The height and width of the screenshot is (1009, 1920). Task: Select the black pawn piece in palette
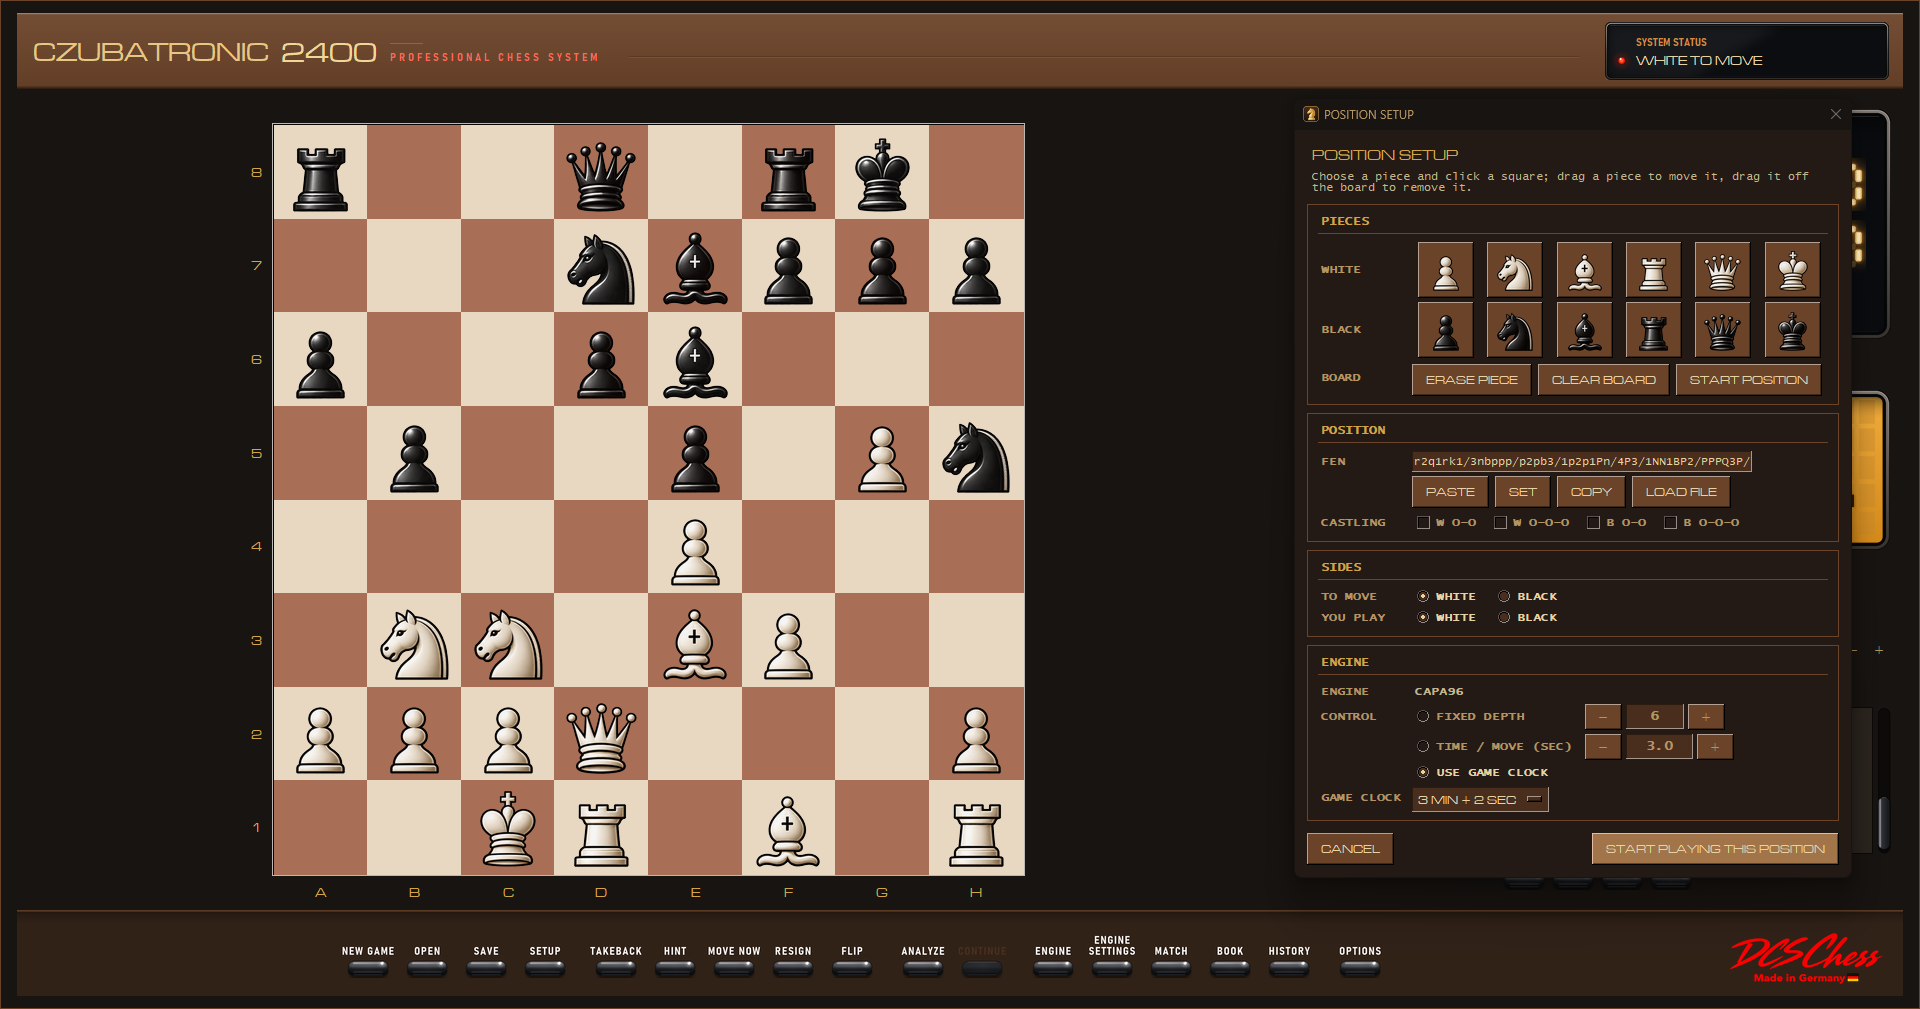click(1445, 330)
